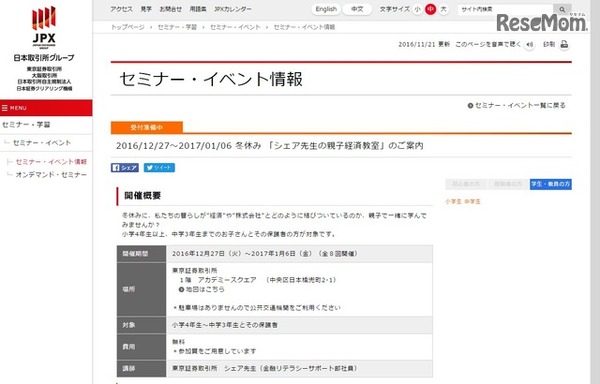Click the 日本取引所グループ title text
The image size is (600, 384).
point(44,58)
